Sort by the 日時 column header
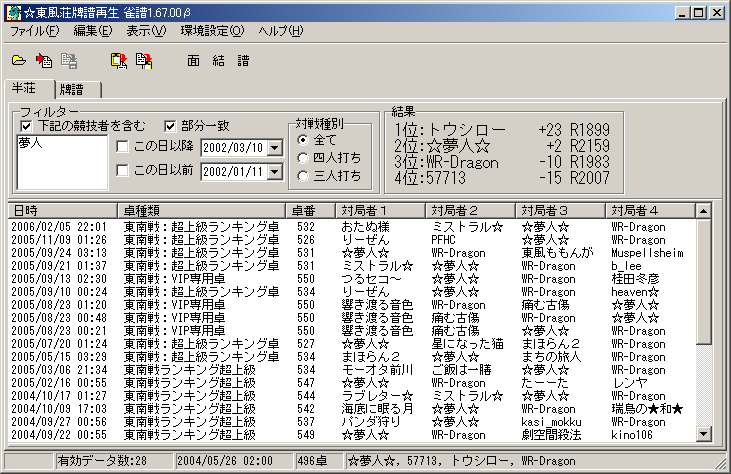Image resolution: width=731 pixels, height=474 pixels. pos(63,210)
